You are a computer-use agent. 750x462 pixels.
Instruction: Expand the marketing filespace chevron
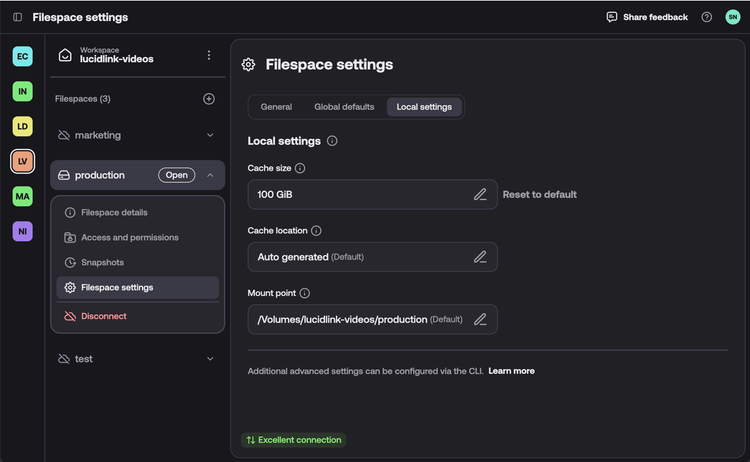click(x=210, y=135)
